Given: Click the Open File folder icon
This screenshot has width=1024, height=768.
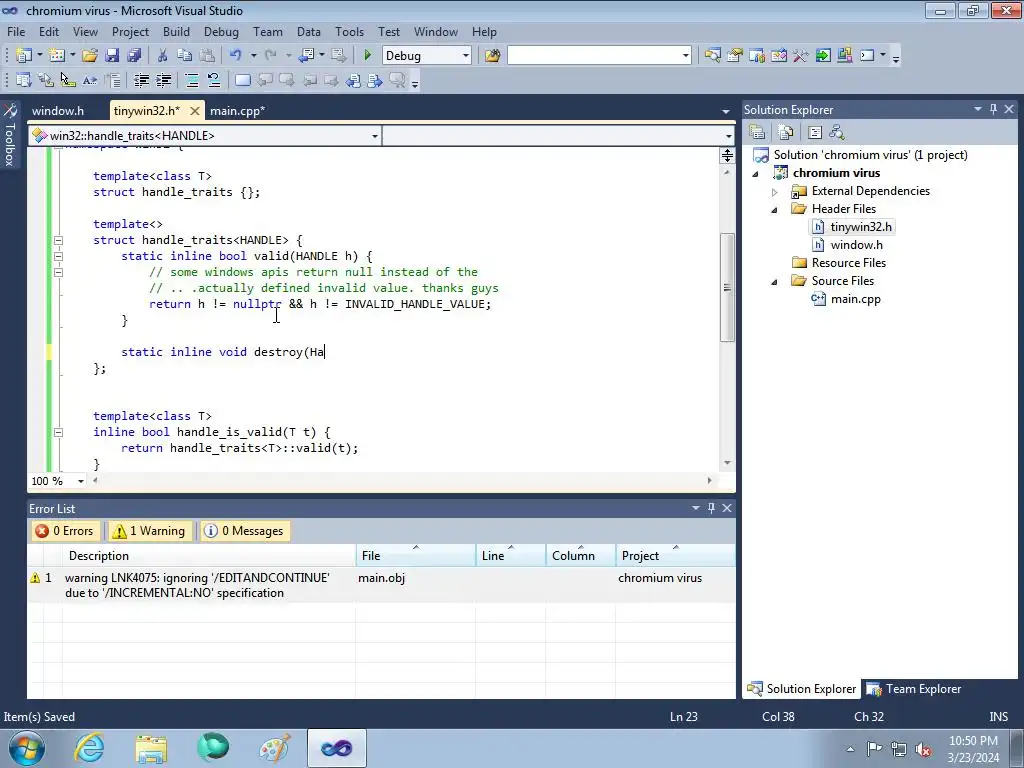Looking at the screenshot, I should (90, 56).
